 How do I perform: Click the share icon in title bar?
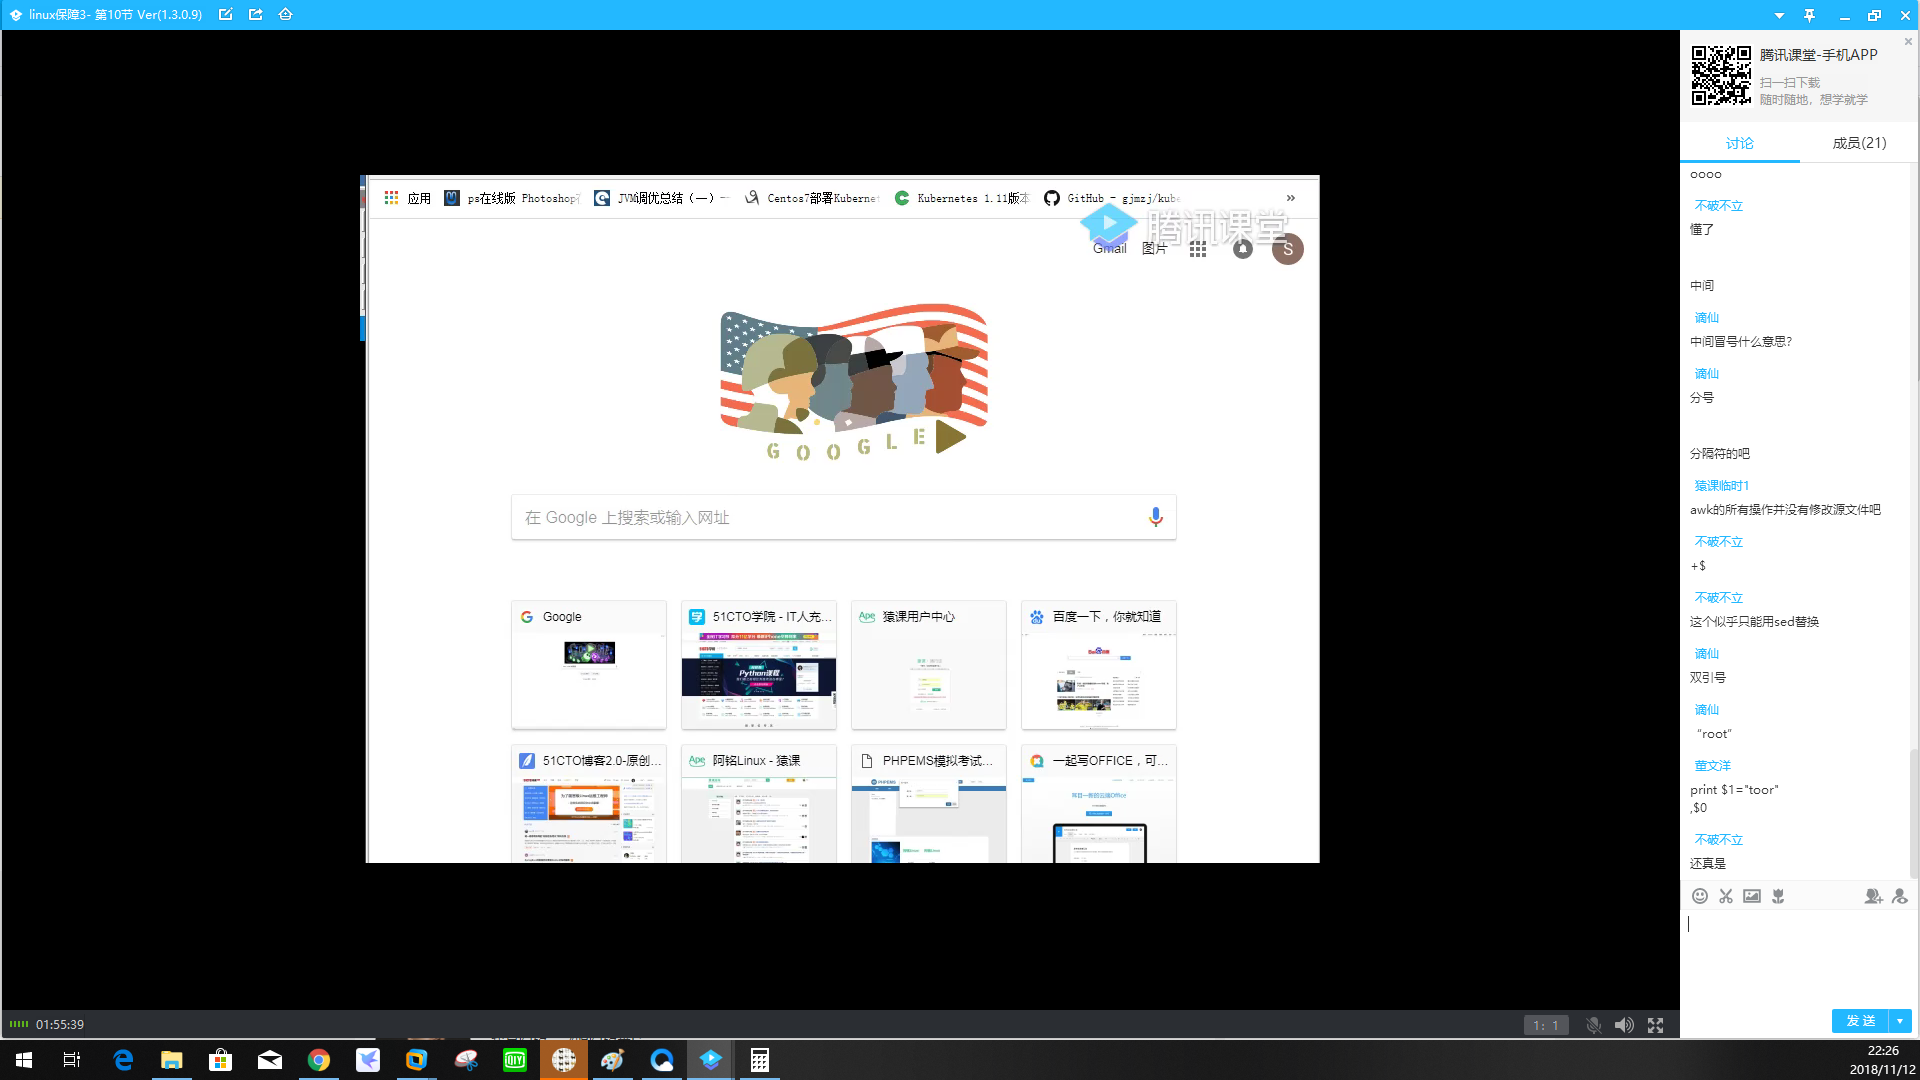(256, 14)
